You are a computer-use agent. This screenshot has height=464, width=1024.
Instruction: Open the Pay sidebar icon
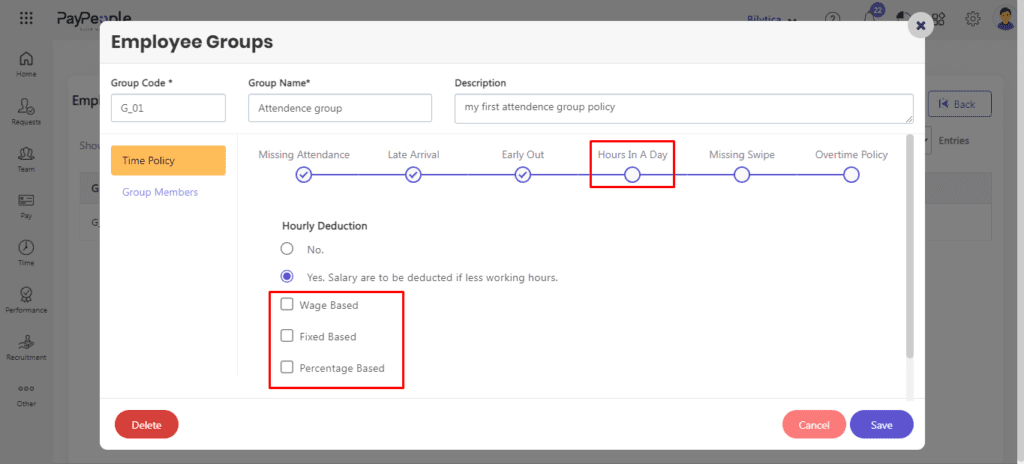(x=26, y=201)
